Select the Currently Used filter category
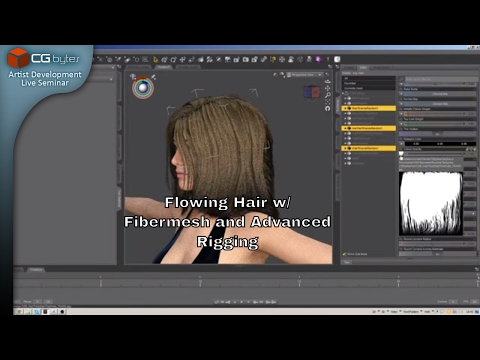 click(x=369, y=88)
